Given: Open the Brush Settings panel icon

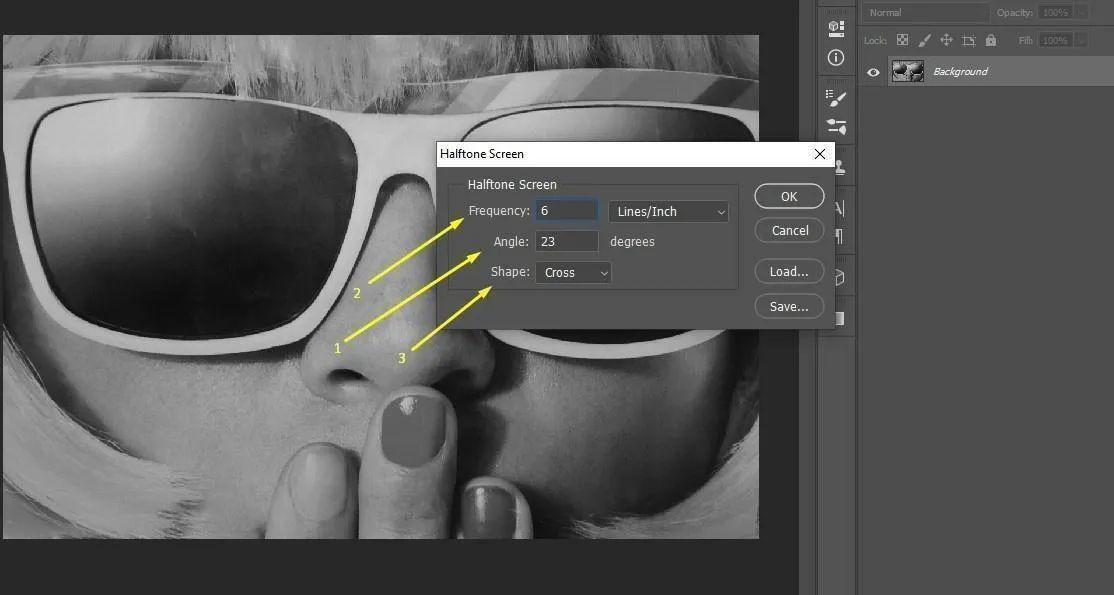Looking at the screenshot, I should [x=837, y=127].
